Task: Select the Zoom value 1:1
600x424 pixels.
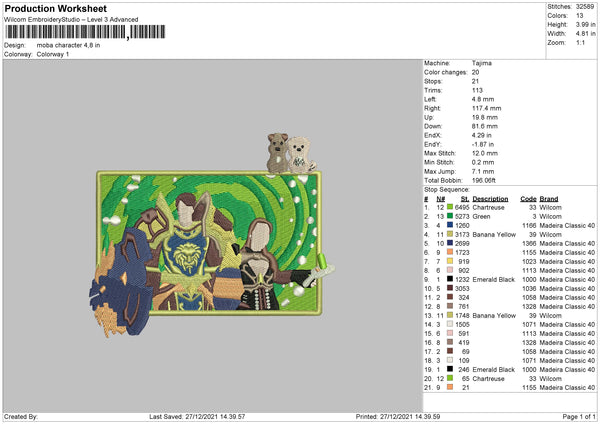Action: click(x=580, y=42)
